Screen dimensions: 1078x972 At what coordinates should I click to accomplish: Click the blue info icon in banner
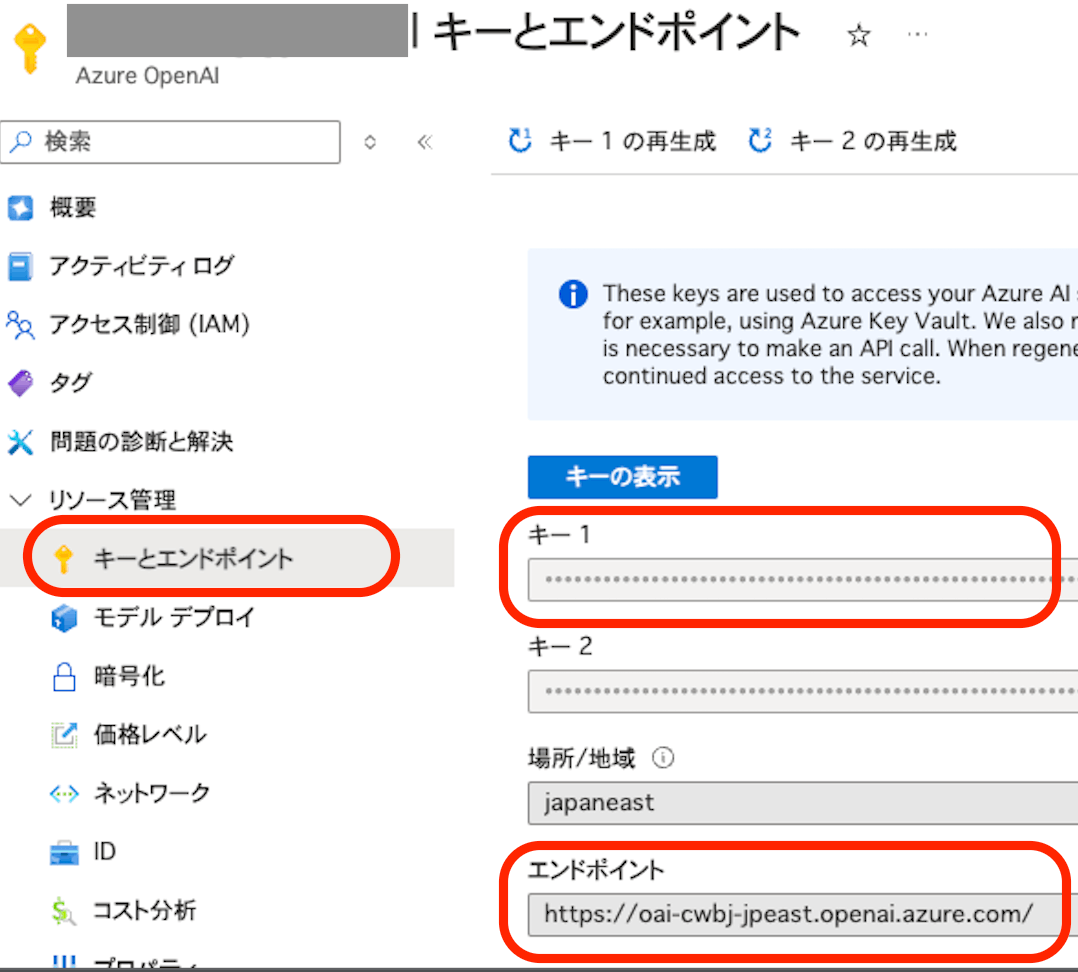[x=573, y=294]
